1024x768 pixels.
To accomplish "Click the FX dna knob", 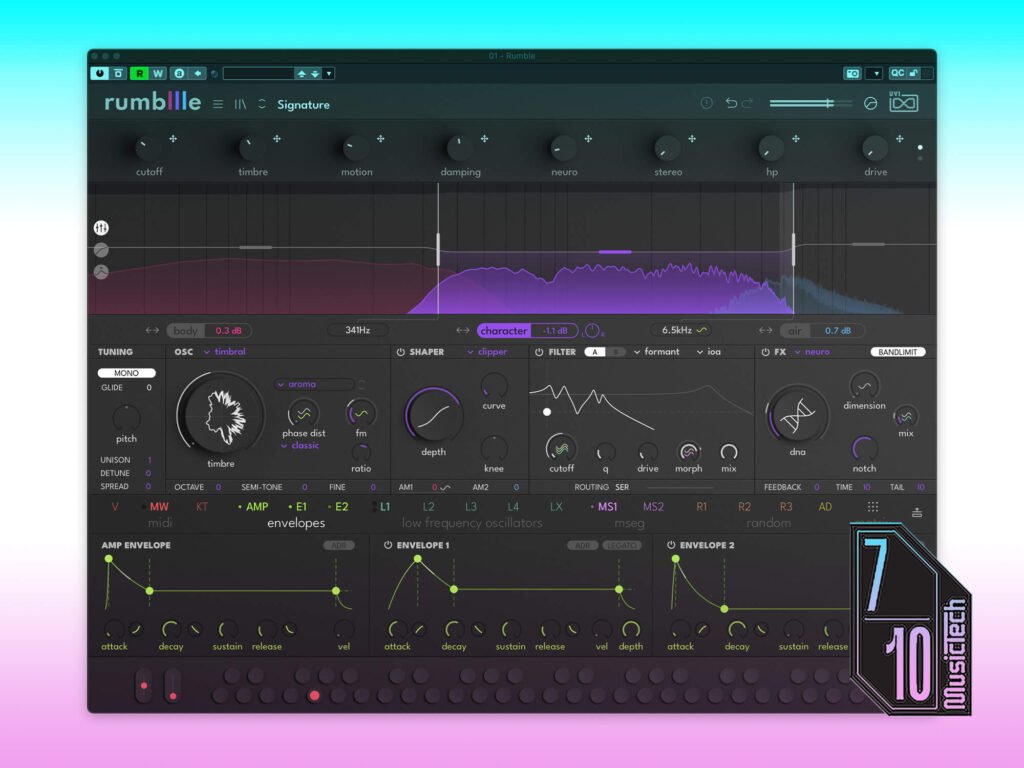I will pos(797,416).
